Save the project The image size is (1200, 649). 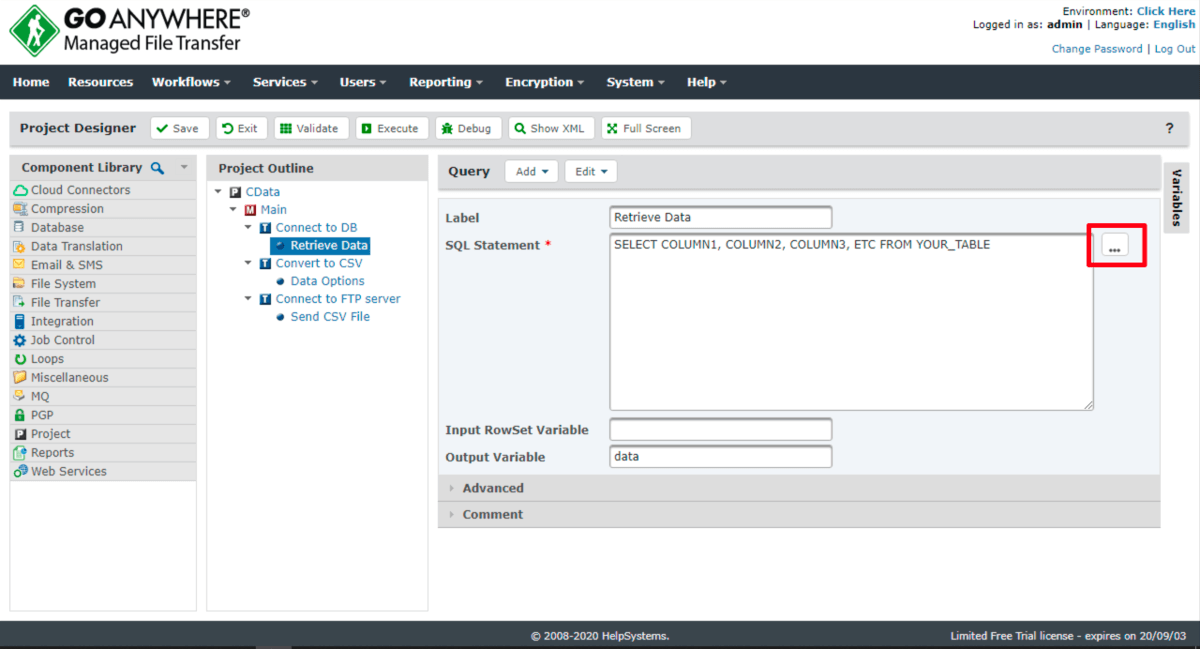pos(180,128)
